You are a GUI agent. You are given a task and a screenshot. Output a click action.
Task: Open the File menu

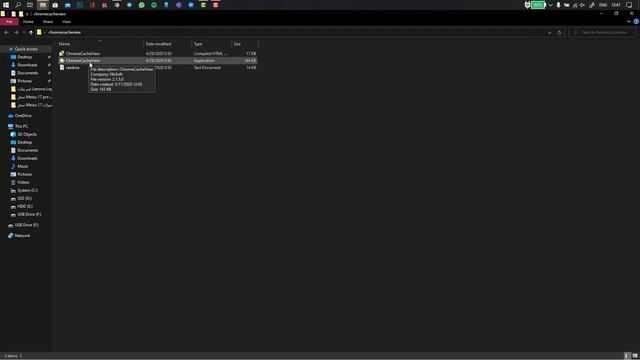9,22
